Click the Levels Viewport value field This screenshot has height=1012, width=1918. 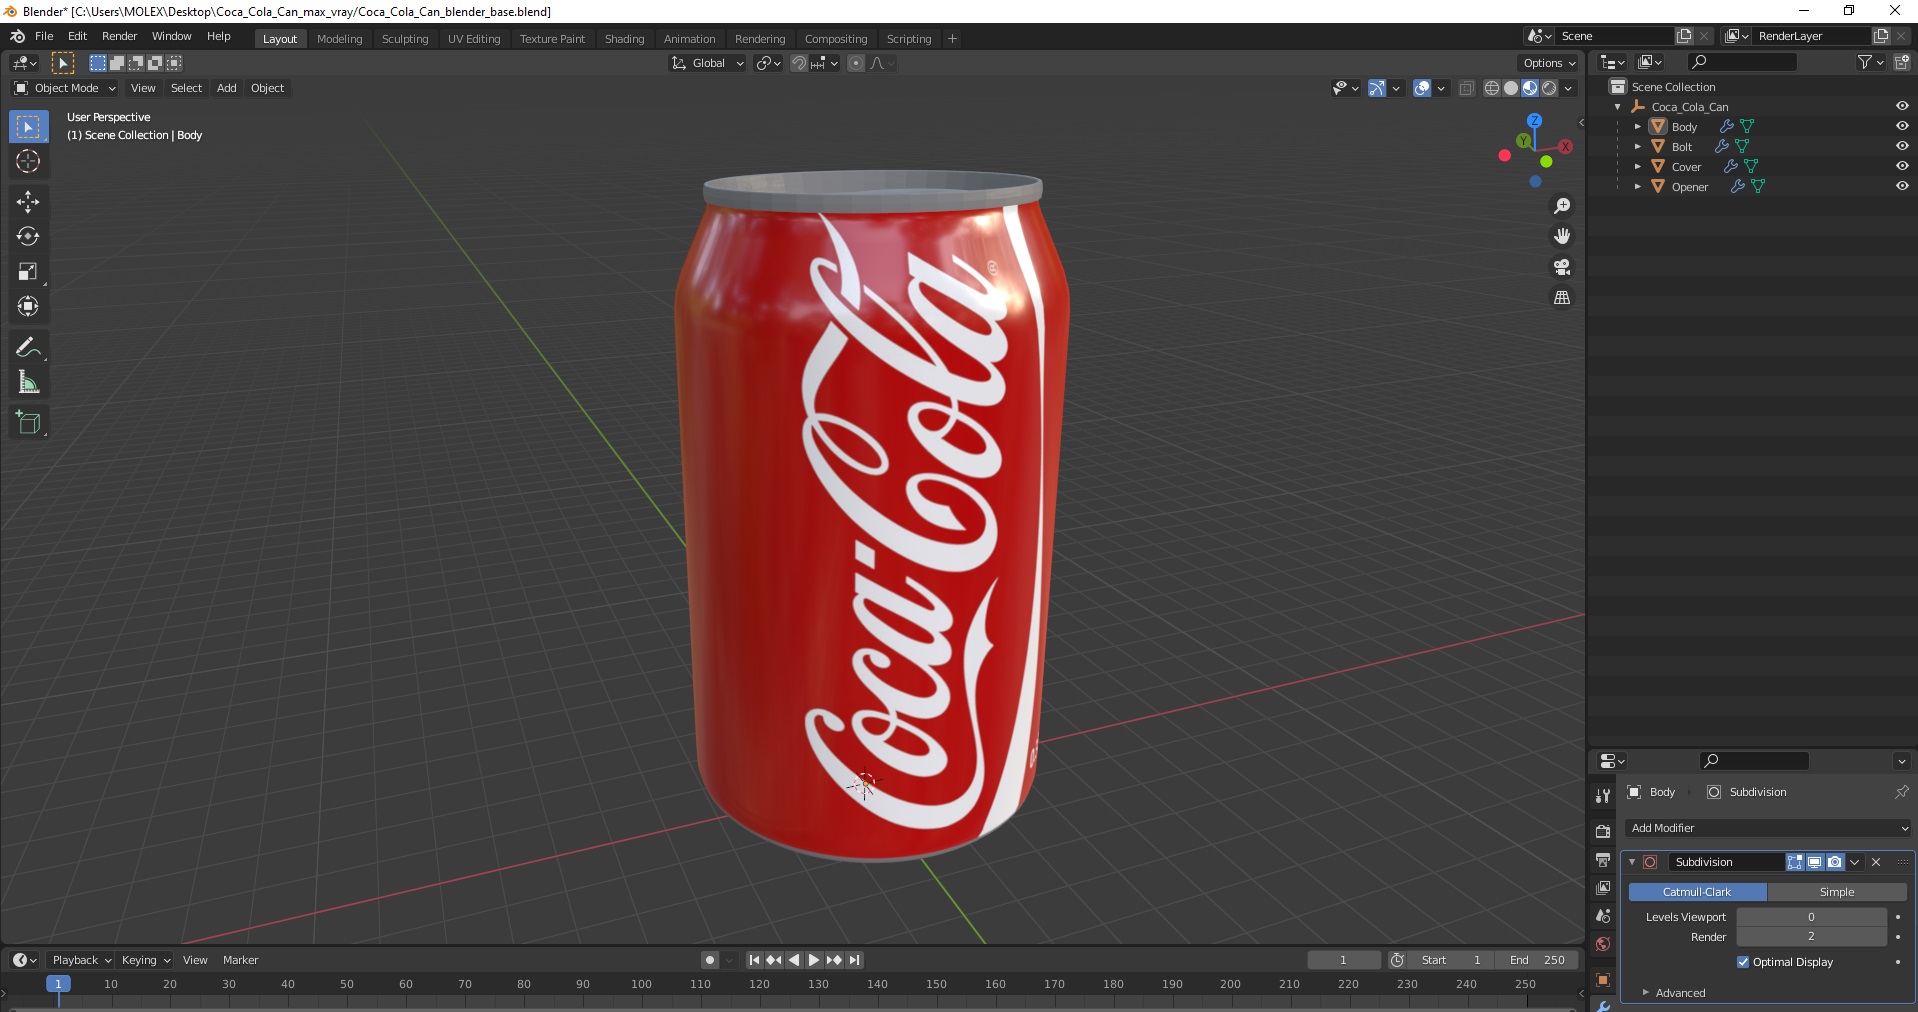tap(1811, 917)
